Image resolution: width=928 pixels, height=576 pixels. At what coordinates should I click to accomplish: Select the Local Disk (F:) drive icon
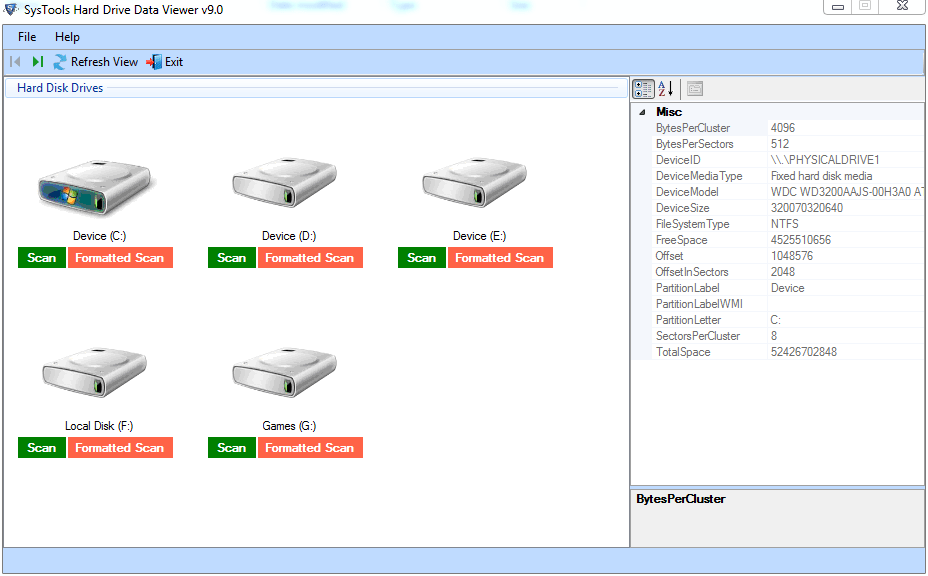tap(95, 371)
